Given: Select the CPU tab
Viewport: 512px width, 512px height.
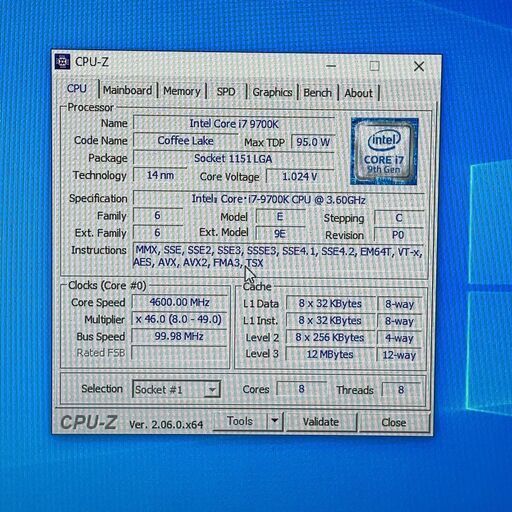Looking at the screenshot, I should tap(77, 89).
